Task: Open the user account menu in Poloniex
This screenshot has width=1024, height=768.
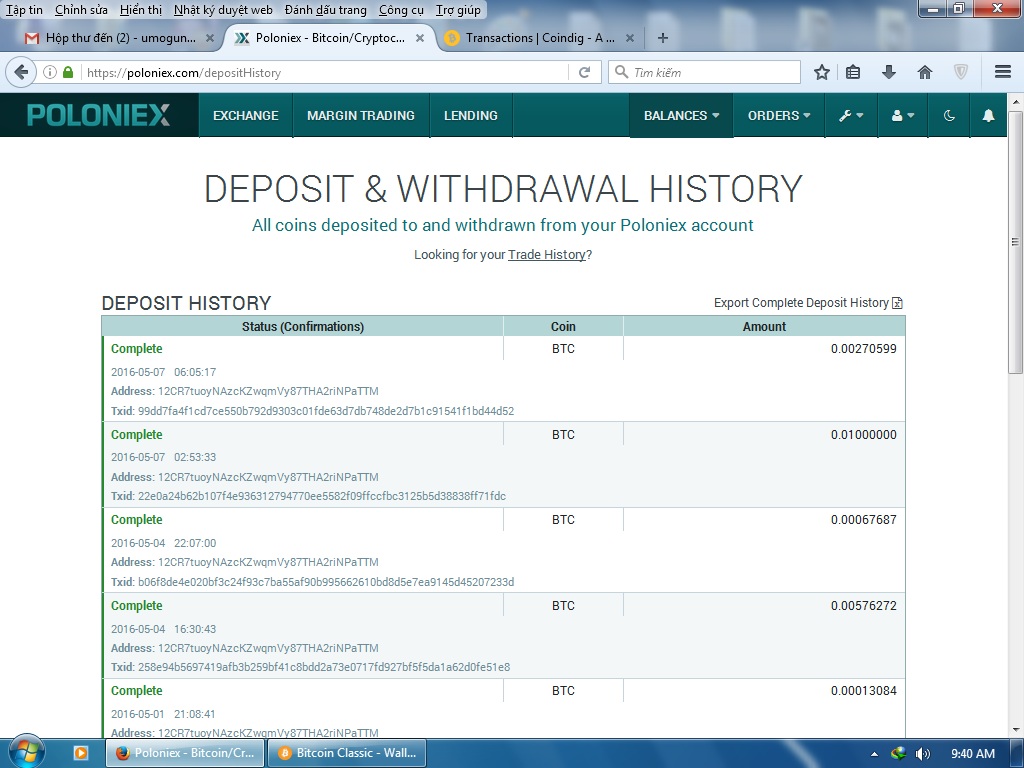Action: click(903, 116)
